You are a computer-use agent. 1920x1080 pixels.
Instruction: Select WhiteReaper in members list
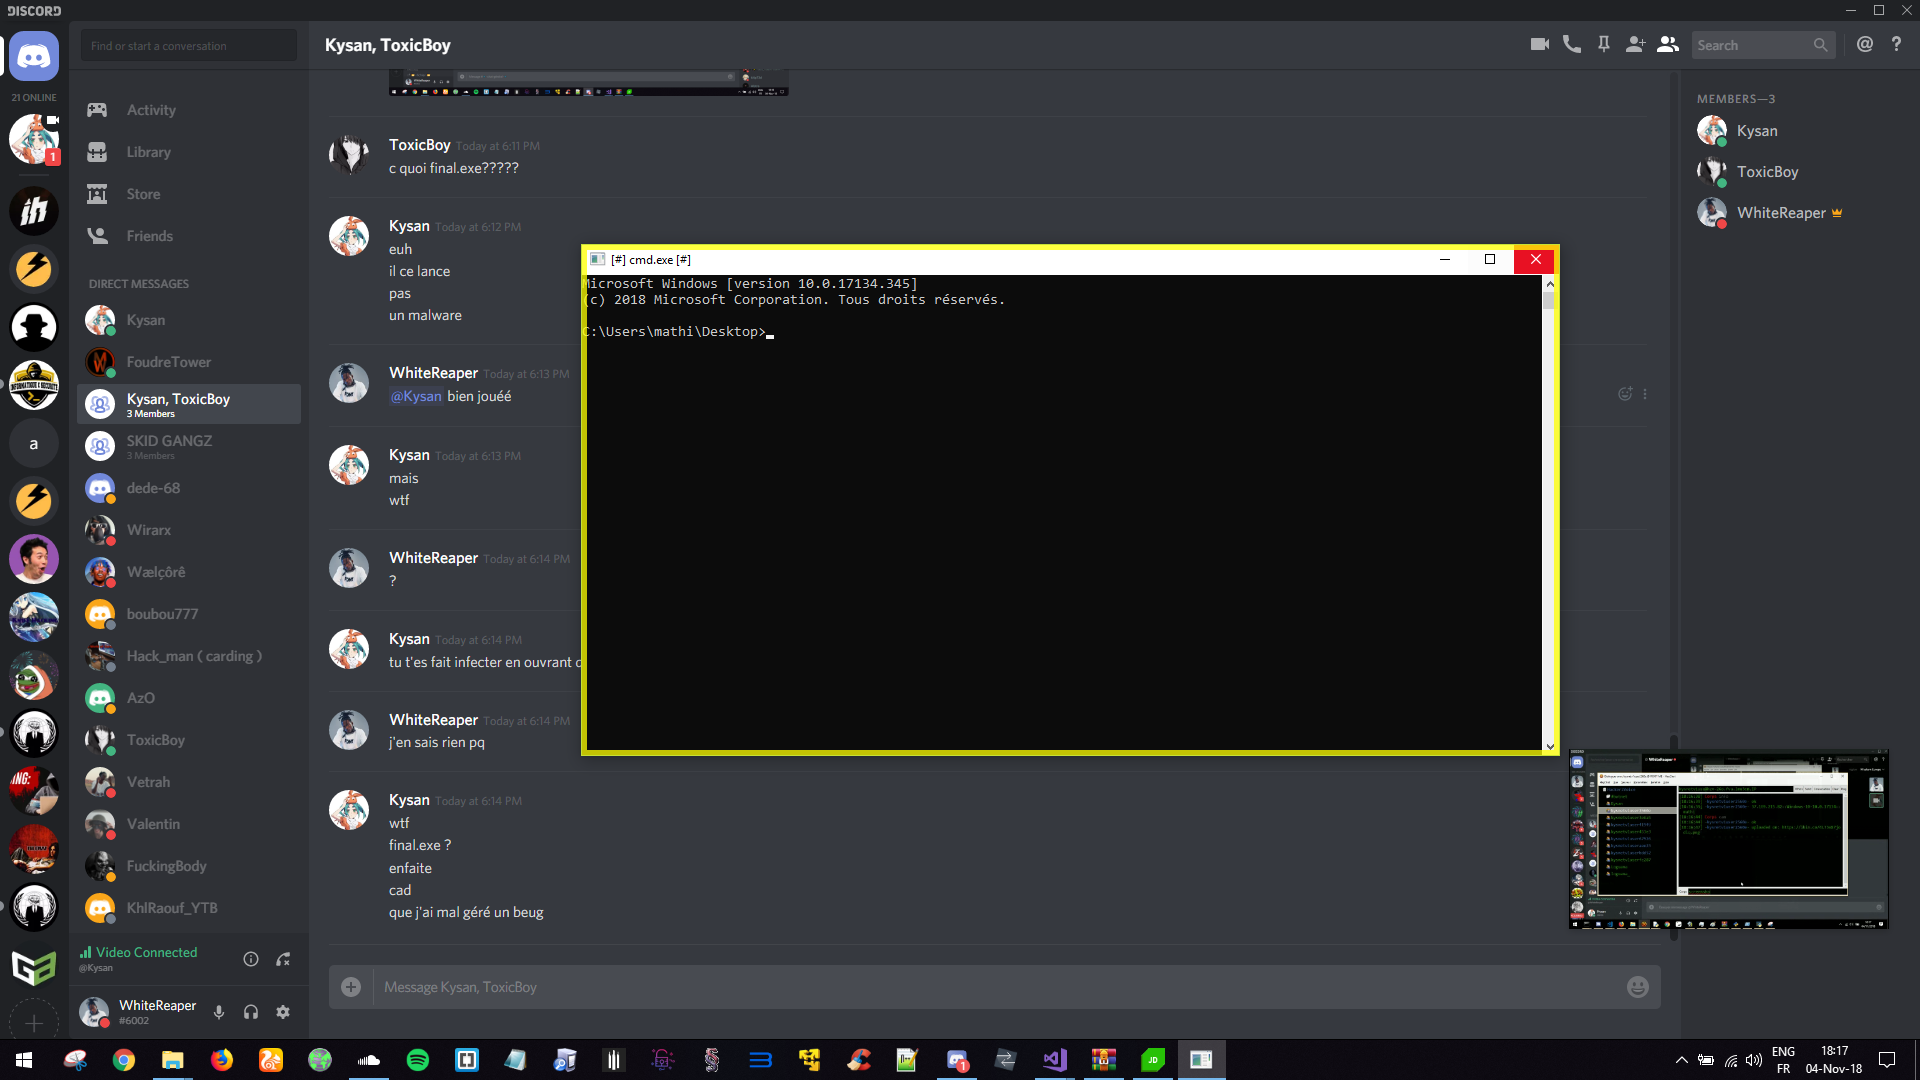tap(1780, 213)
